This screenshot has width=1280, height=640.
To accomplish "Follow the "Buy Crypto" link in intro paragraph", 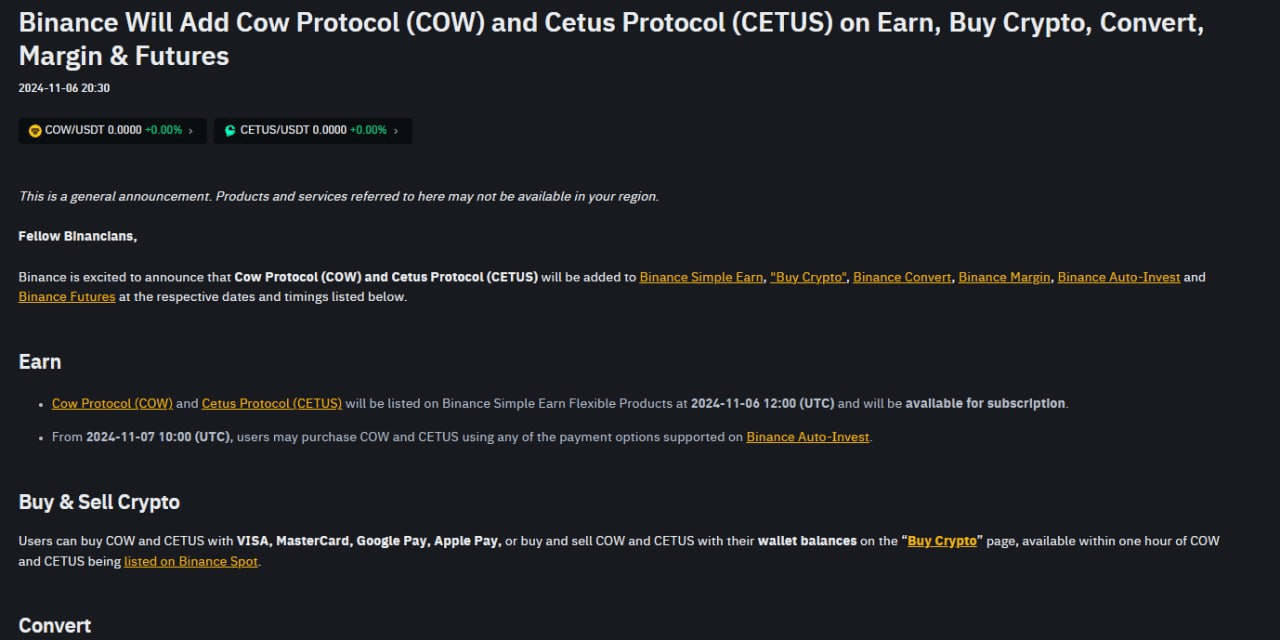I will pyautogui.click(x=808, y=277).
